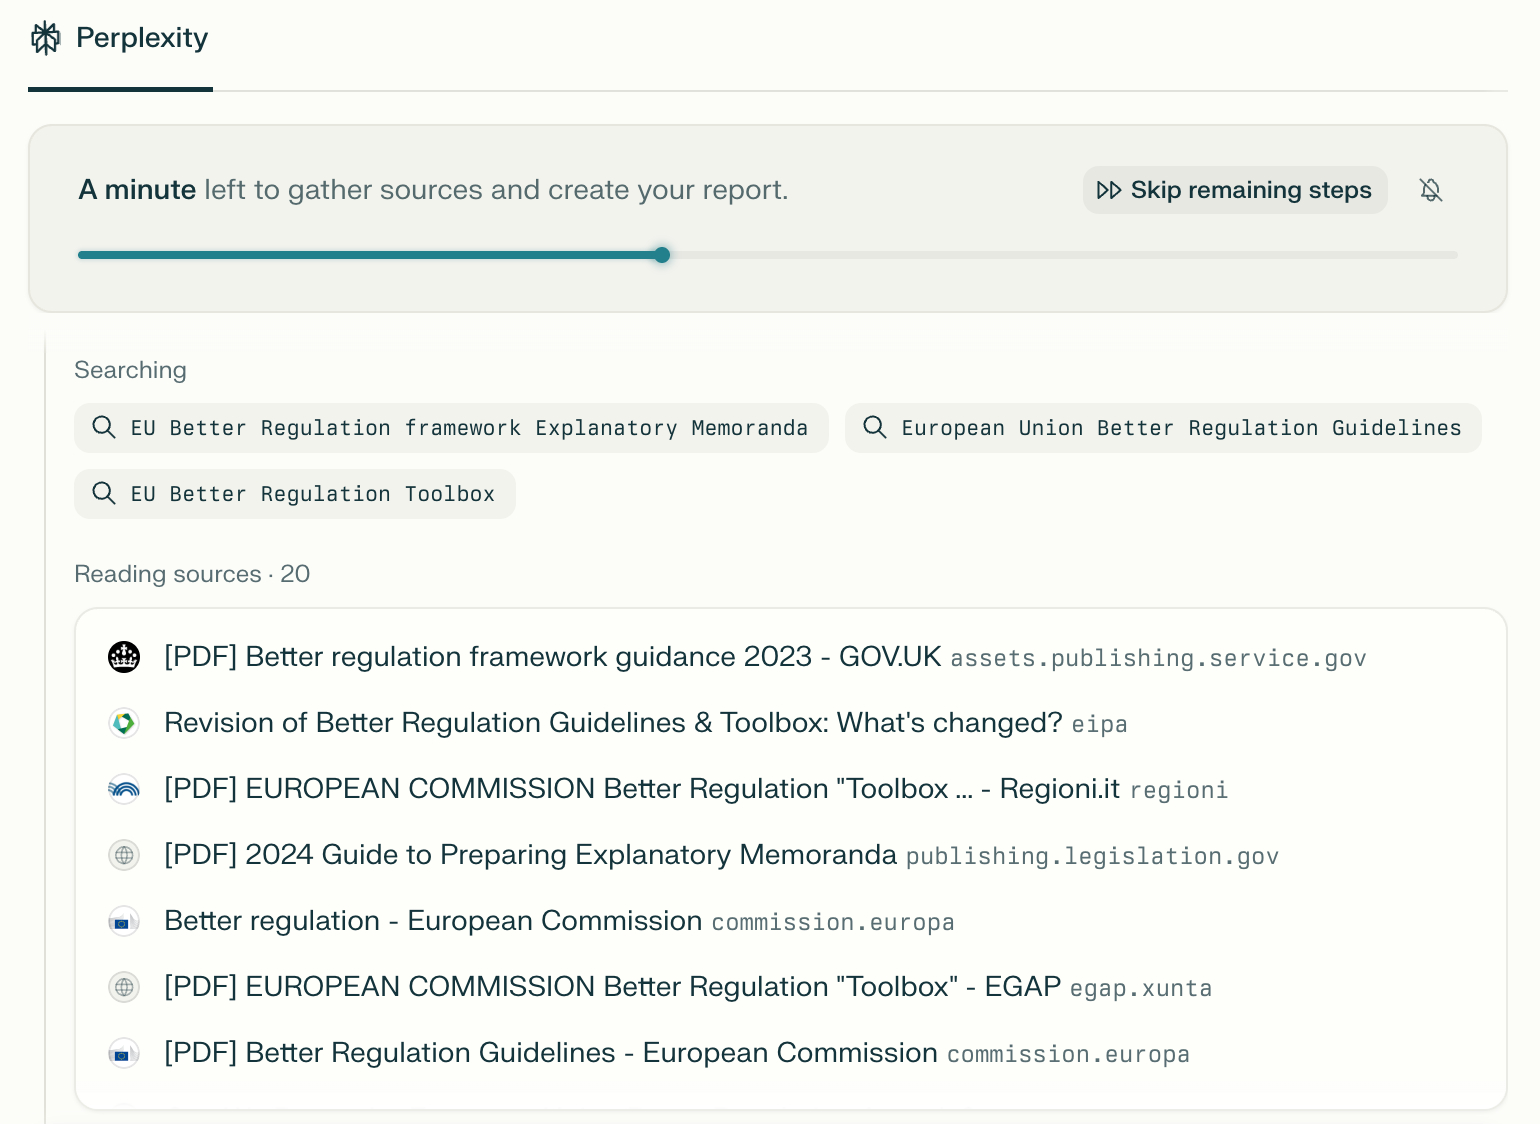Click the eipa source favicon
This screenshot has height=1124, width=1540.
pos(124,723)
